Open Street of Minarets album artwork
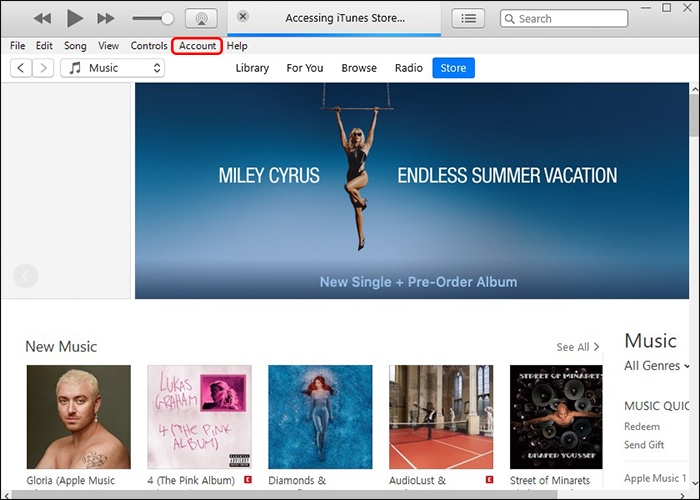The height and width of the screenshot is (500, 700). pos(556,417)
